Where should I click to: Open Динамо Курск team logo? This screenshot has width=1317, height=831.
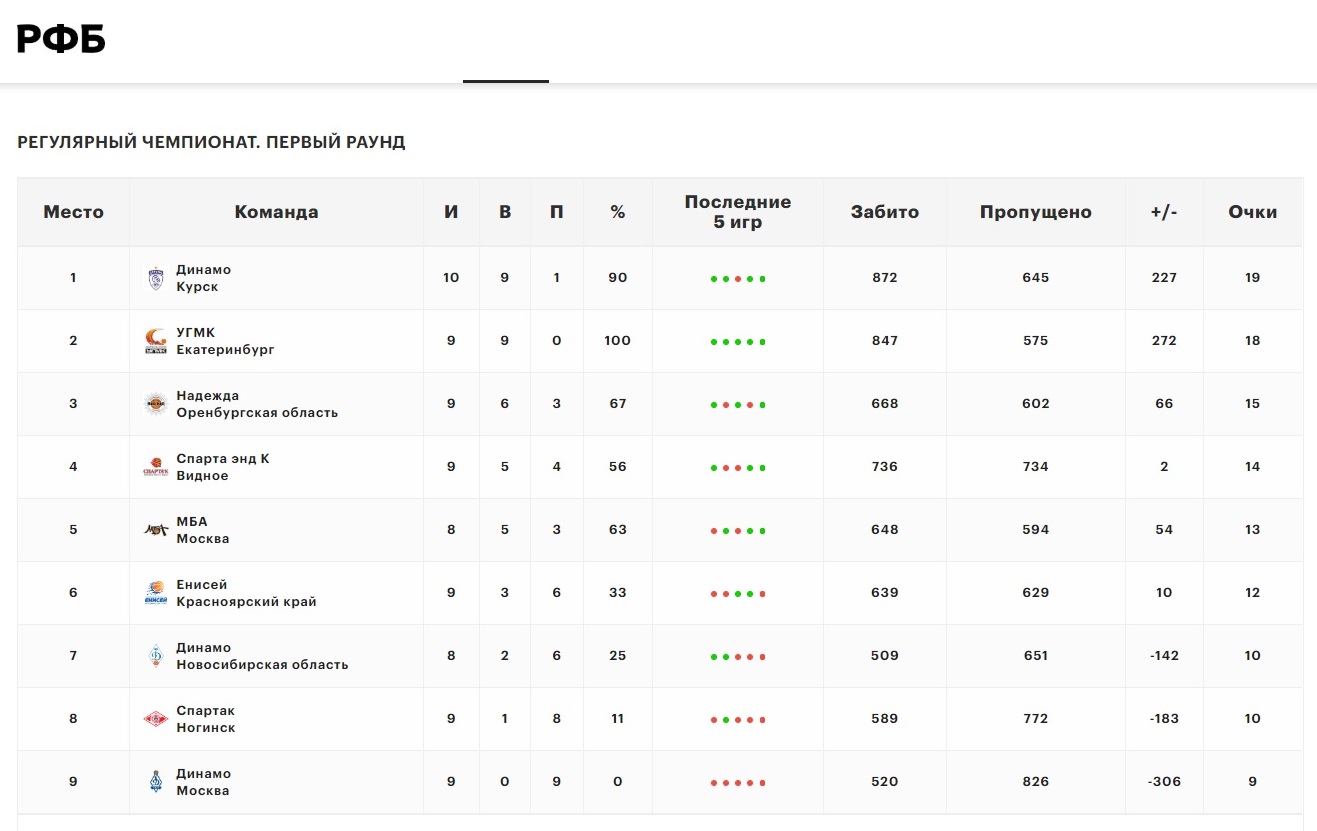click(155, 278)
